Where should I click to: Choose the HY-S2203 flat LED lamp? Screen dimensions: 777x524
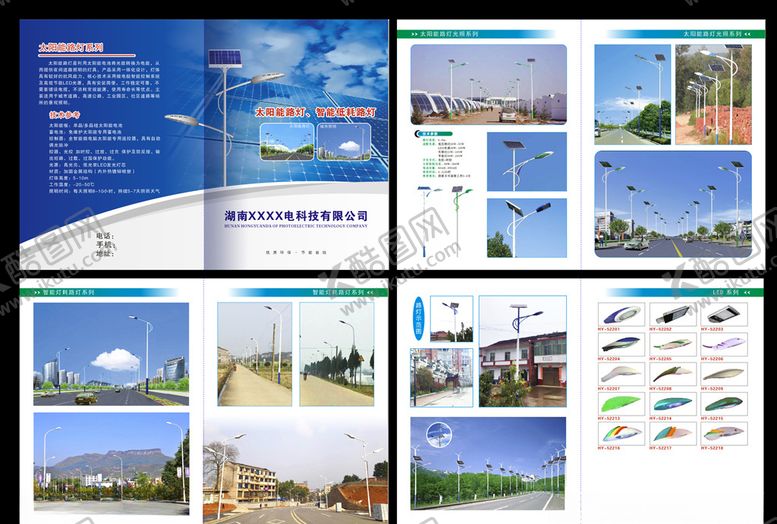click(x=723, y=315)
